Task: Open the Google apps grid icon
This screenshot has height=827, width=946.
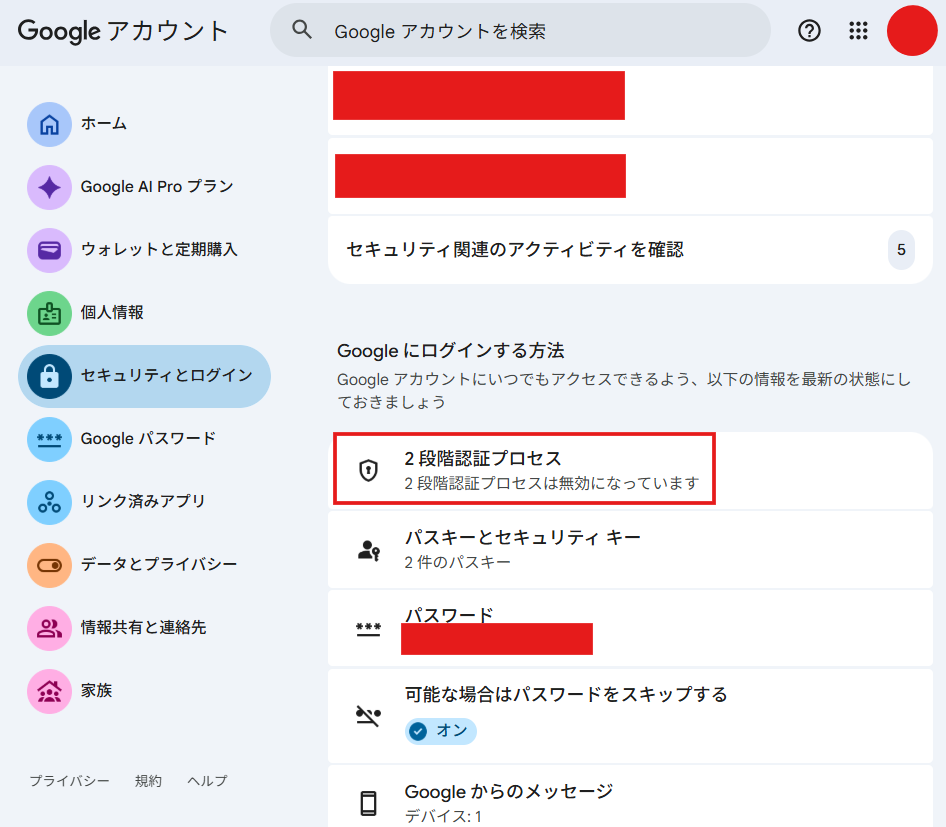Action: point(858,31)
